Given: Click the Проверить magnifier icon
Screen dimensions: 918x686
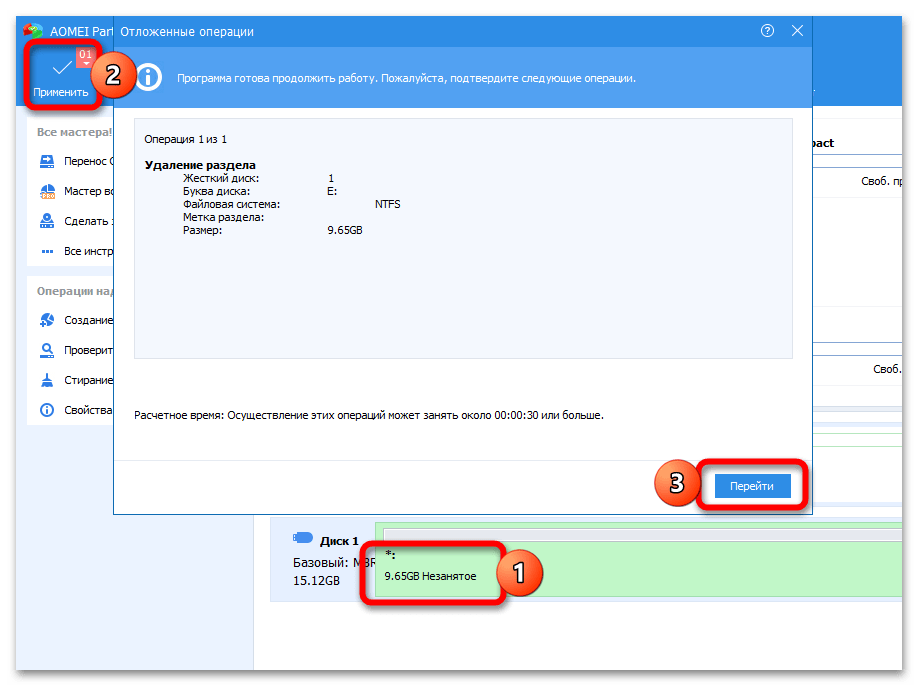Looking at the screenshot, I should pyautogui.click(x=47, y=350).
